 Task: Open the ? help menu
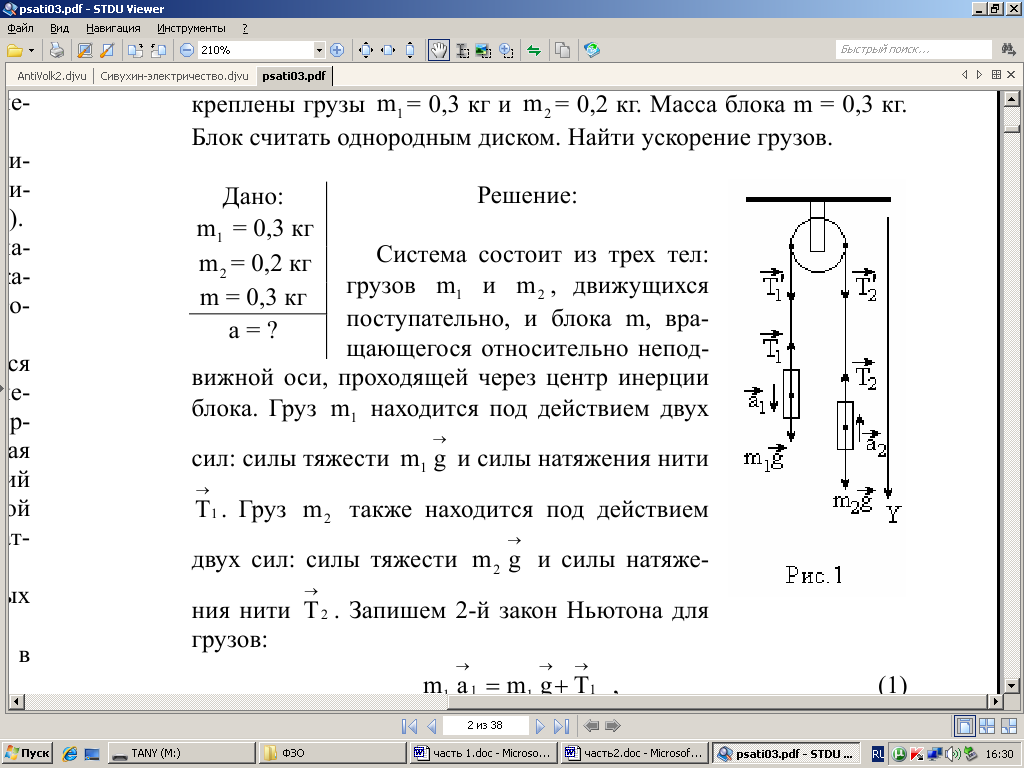(x=245, y=28)
